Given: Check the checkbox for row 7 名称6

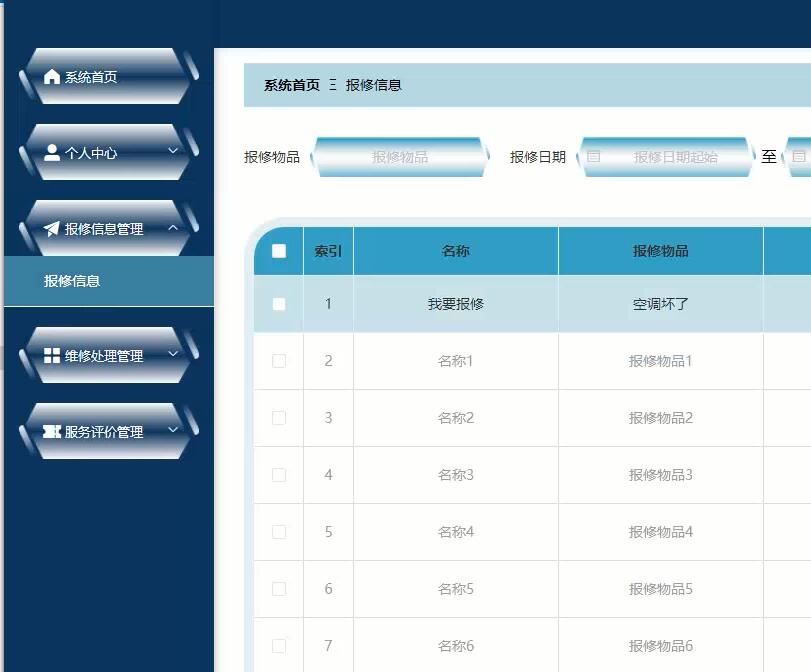Looking at the screenshot, I should (x=279, y=645).
